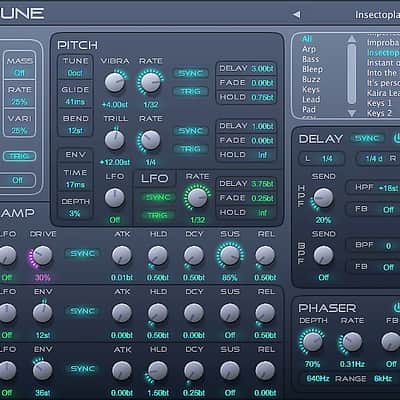The height and width of the screenshot is (400, 400).
Task: Toggle SYNC in the AMP envelope row
Action: (x=83, y=254)
